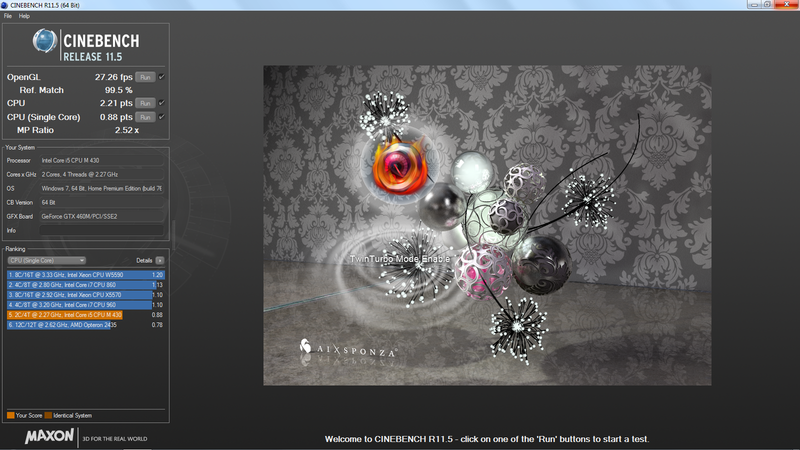Toggle the CPU test checkbox

coord(162,103)
